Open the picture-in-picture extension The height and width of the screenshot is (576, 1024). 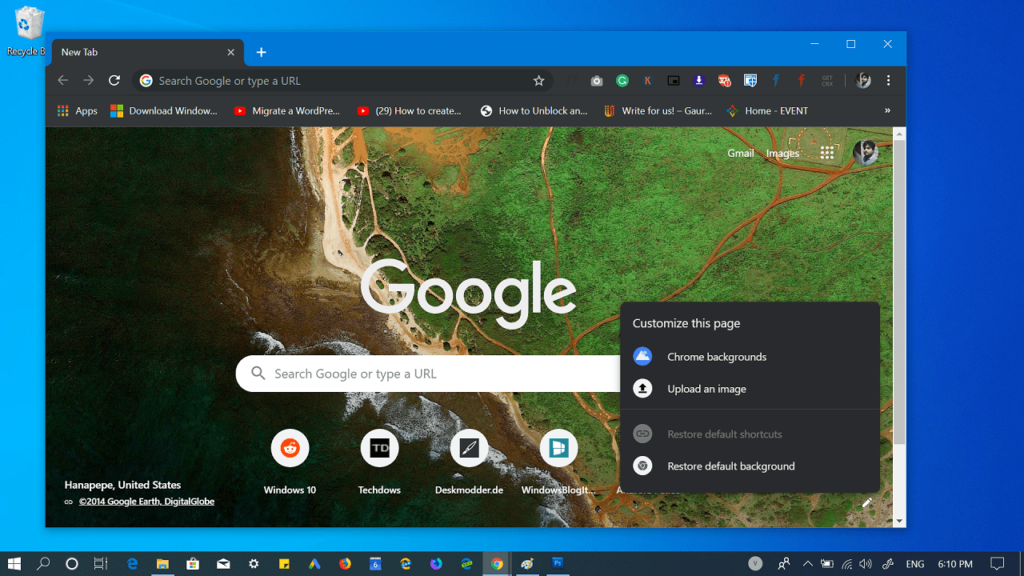[673, 80]
